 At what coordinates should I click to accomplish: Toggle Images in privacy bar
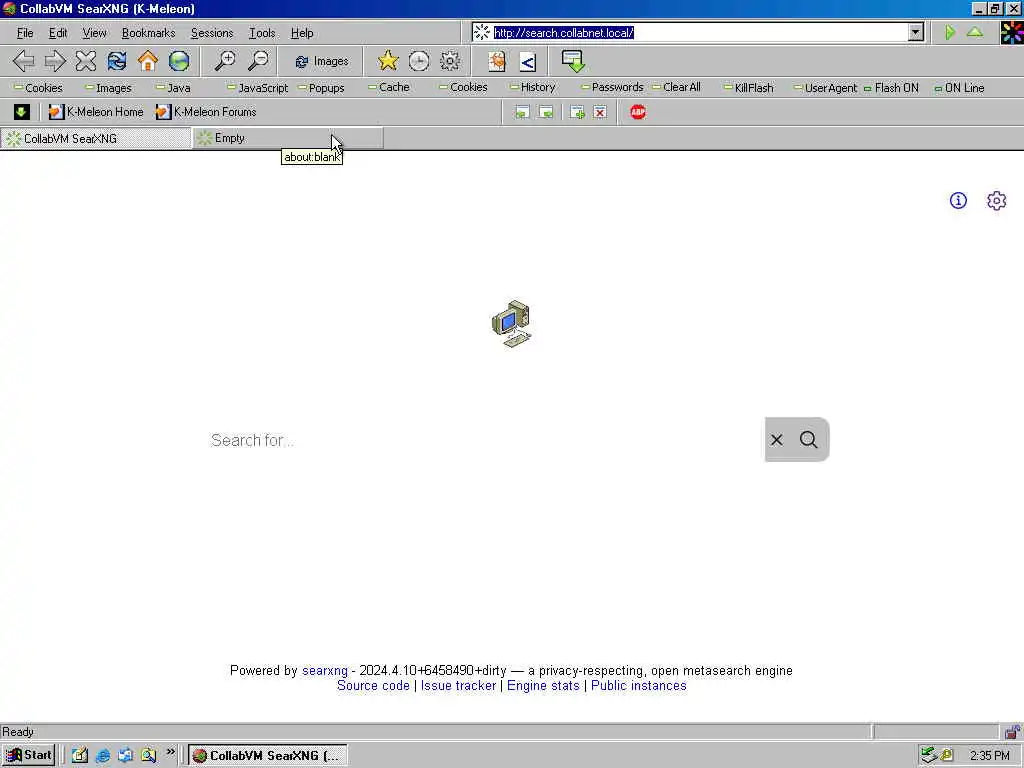click(x=108, y=88)
